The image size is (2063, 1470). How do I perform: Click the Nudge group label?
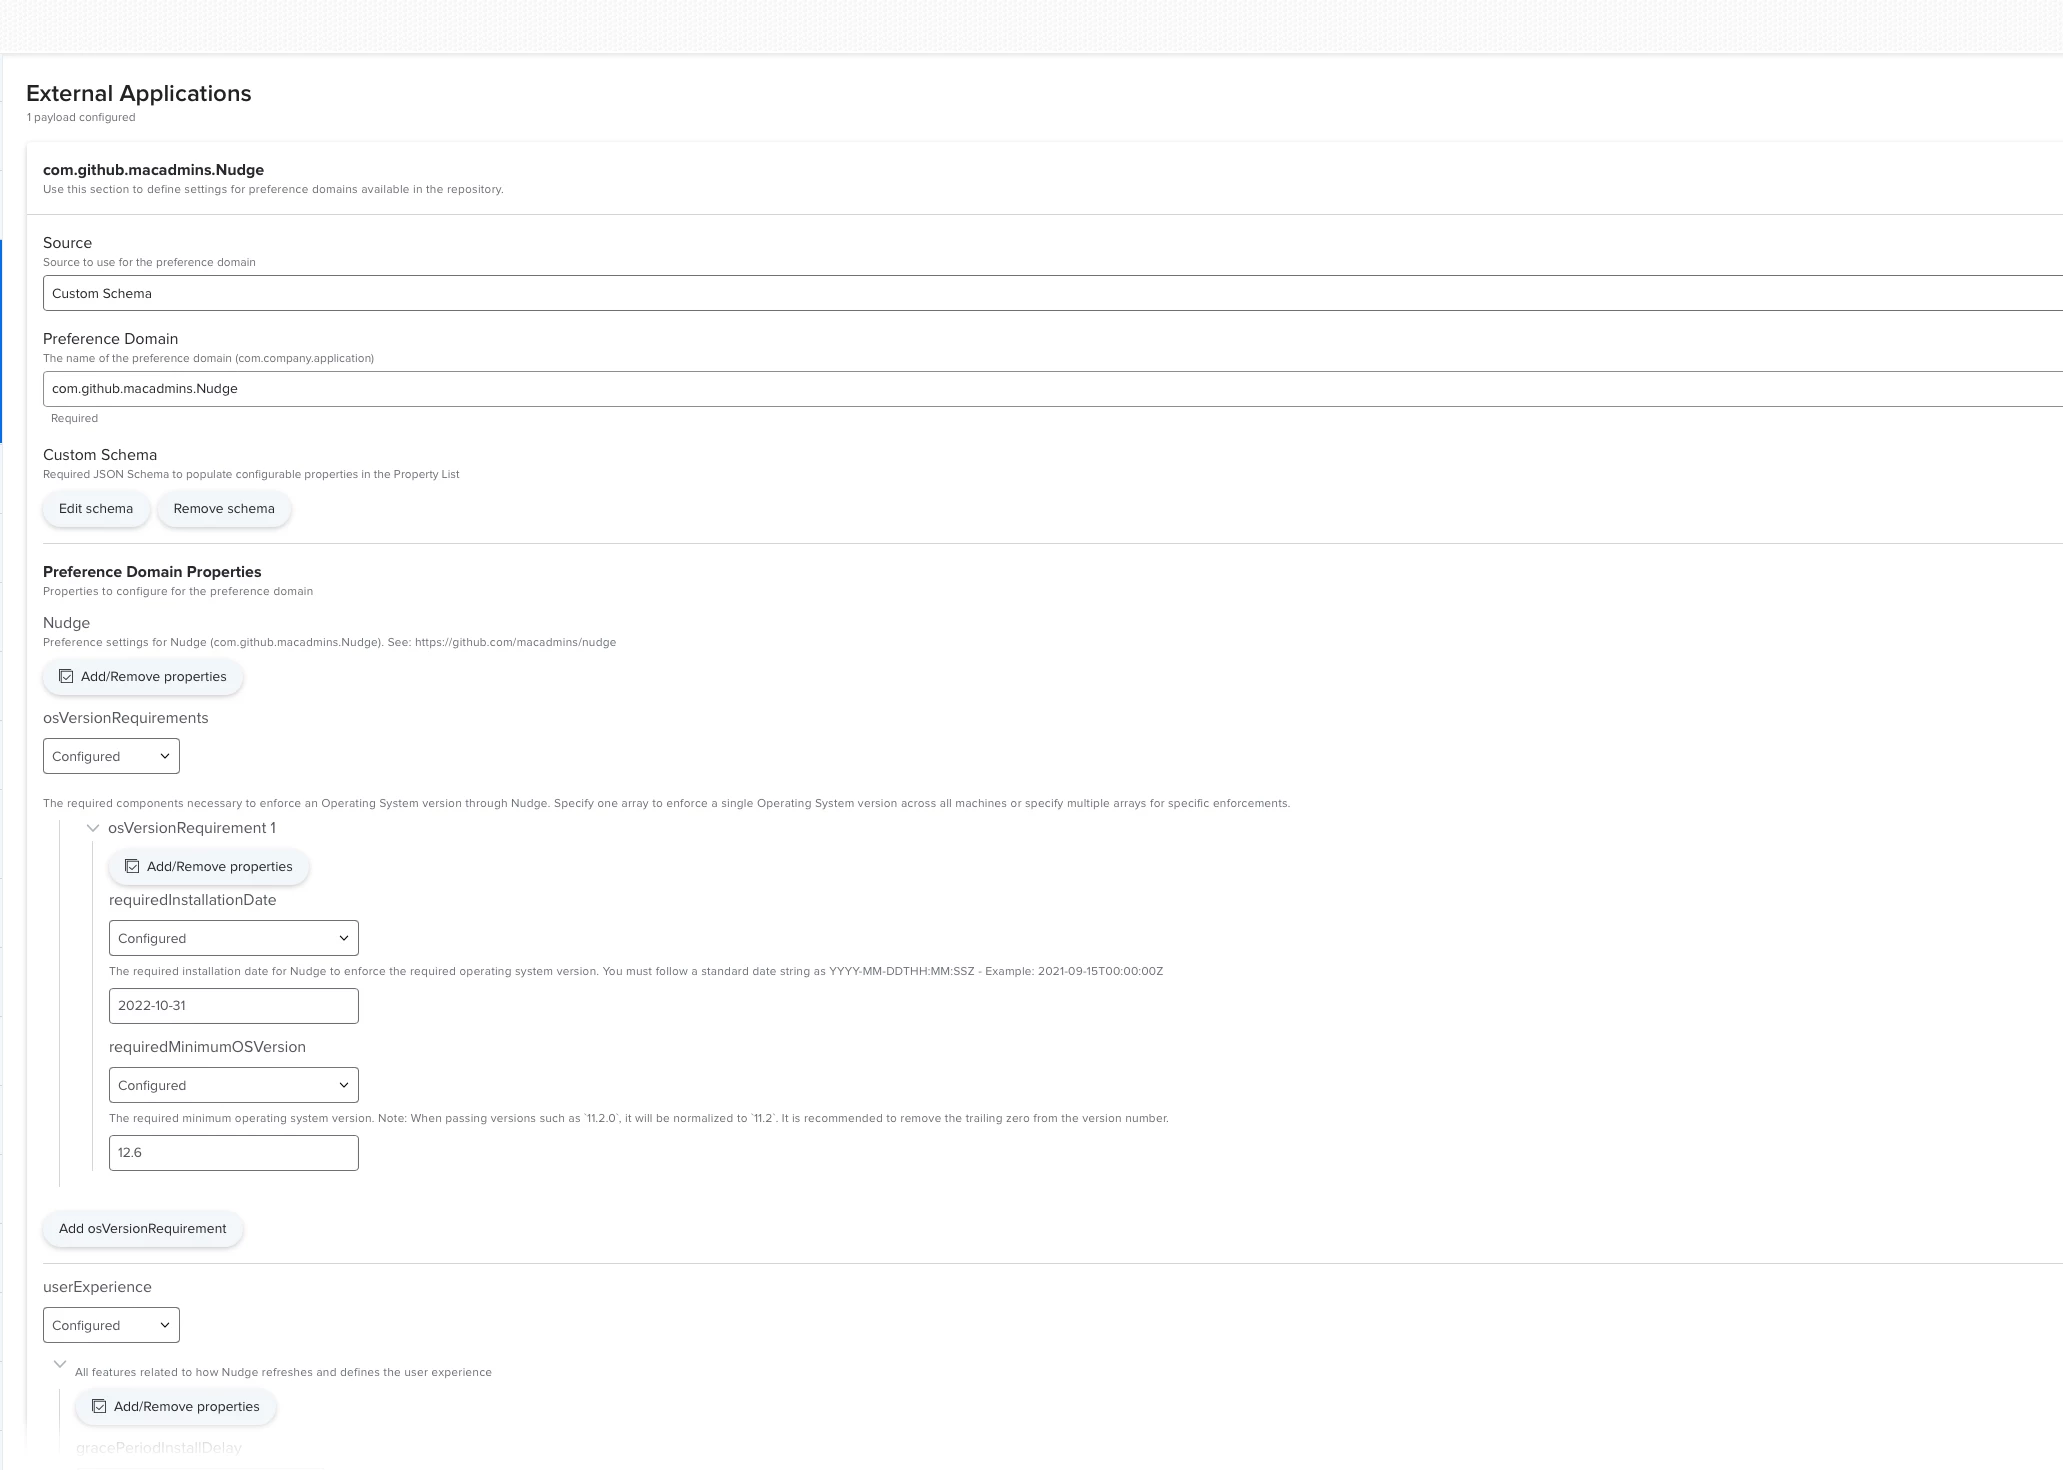[x=66, y=623]
